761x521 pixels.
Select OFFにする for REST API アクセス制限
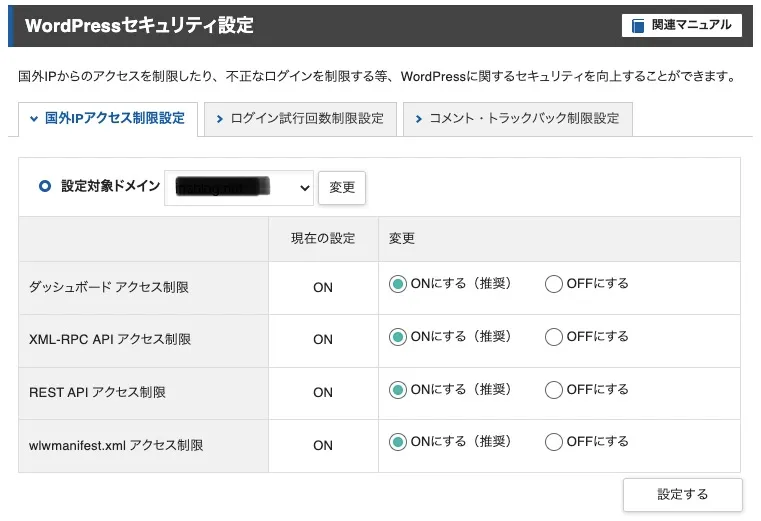coord(553,389)
